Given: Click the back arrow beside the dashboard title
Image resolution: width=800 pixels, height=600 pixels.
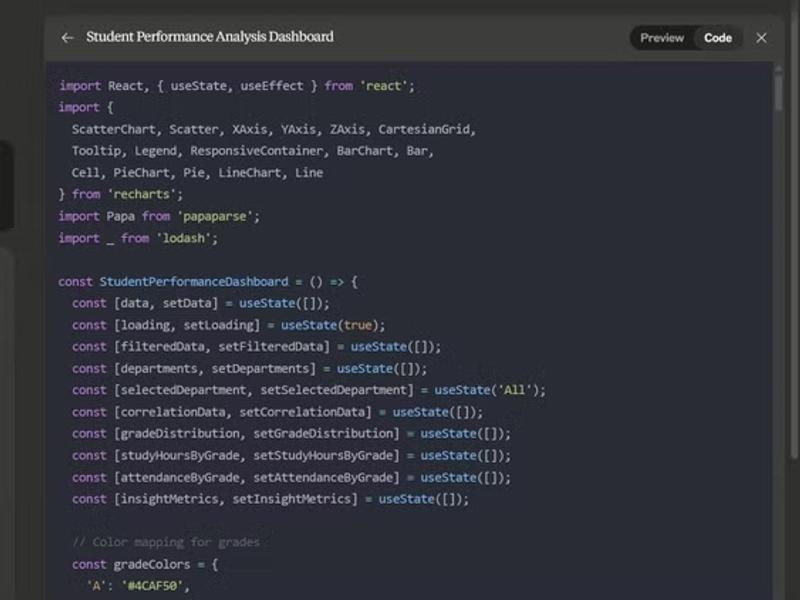Looking at the screenshot, I should pyautogui.click(x=67, y=38).
